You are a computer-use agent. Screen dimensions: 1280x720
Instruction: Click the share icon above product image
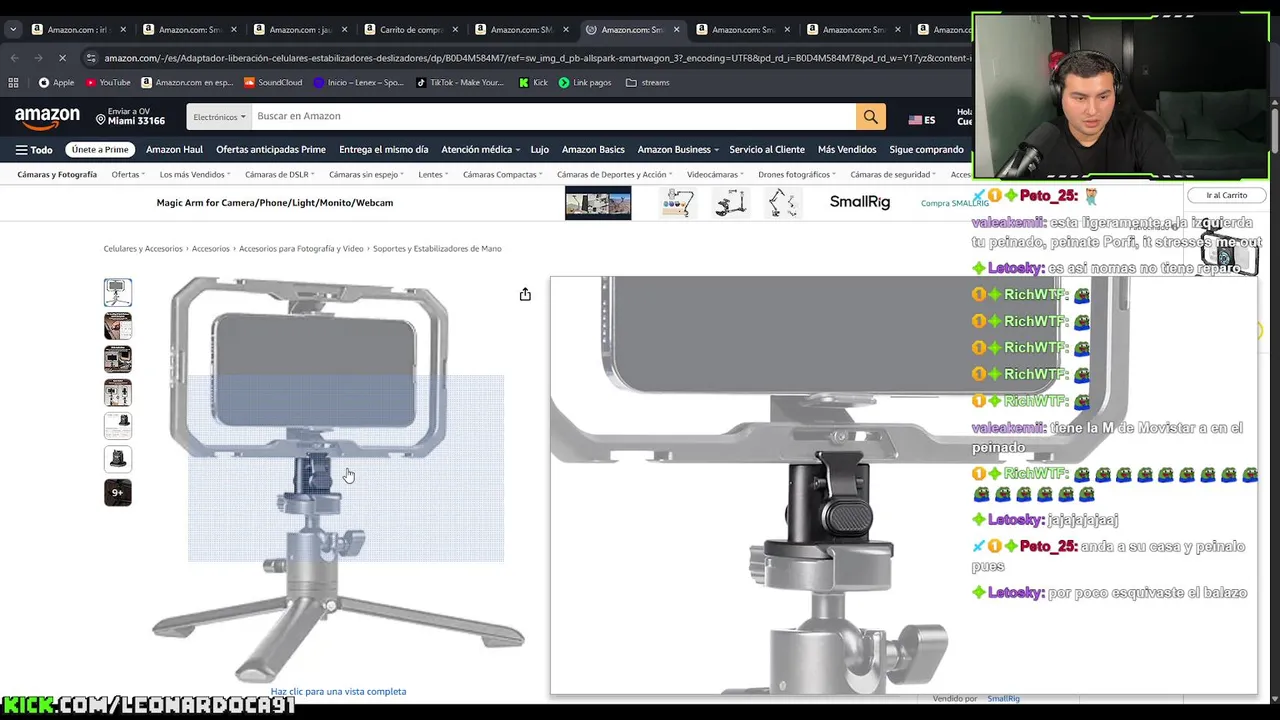(x=525, y=294)
